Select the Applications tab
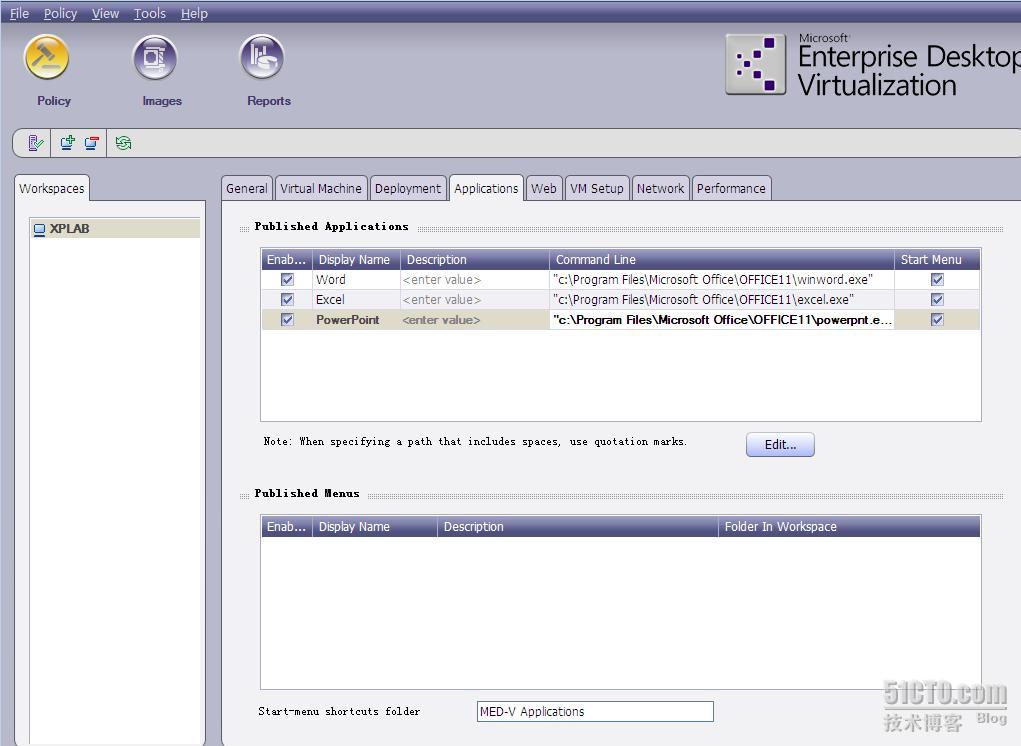 click(x=486, y=189)
